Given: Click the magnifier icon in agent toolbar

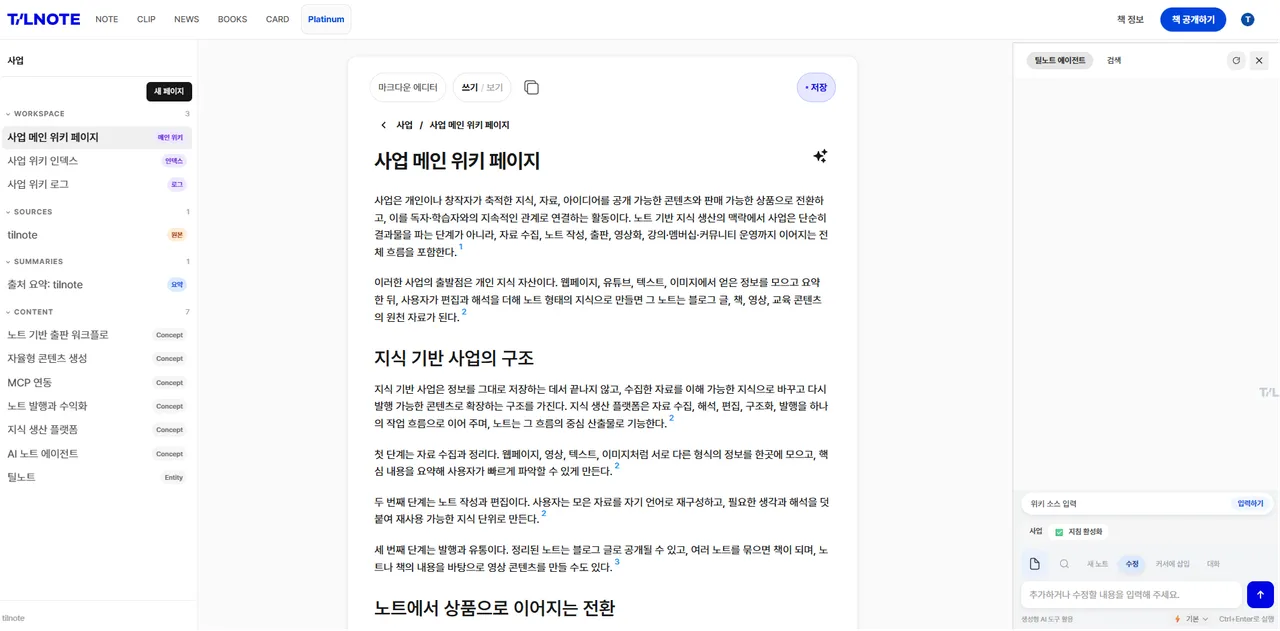Looking at the screenshot, I should (x=1064, y=564).
